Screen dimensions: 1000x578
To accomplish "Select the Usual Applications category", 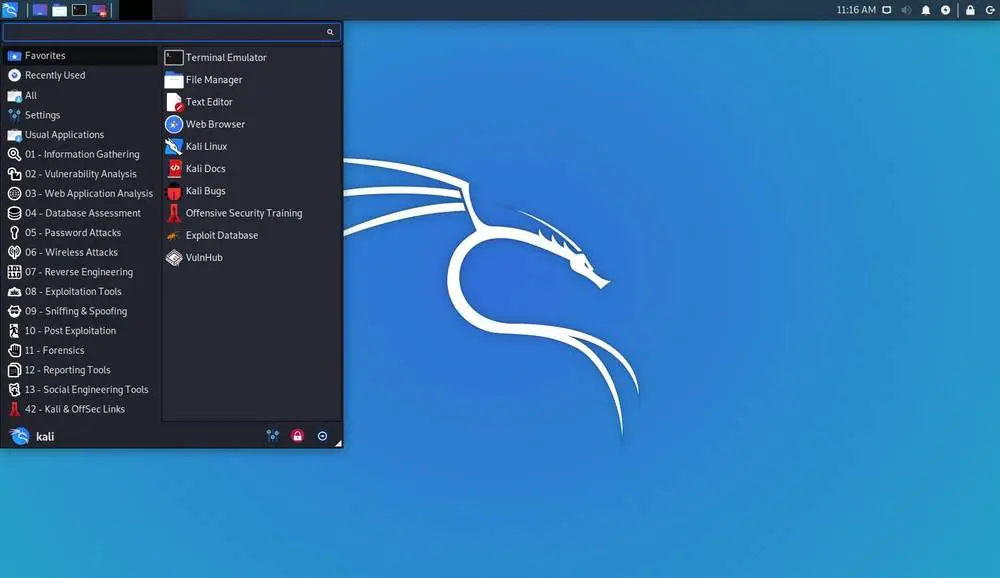I will tap(80, 135).
